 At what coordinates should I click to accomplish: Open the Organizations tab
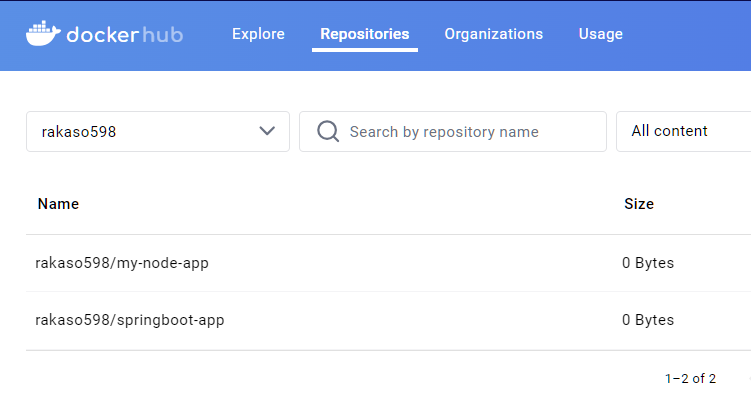493,34
